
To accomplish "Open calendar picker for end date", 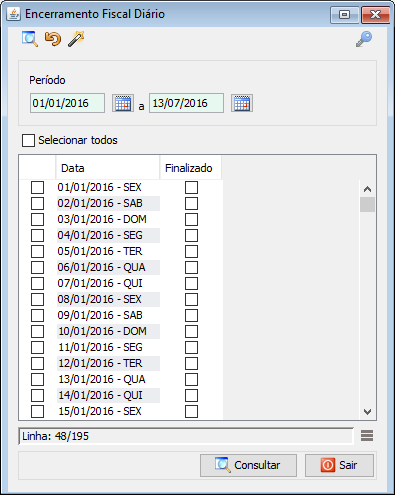I will tap(242, 103).
